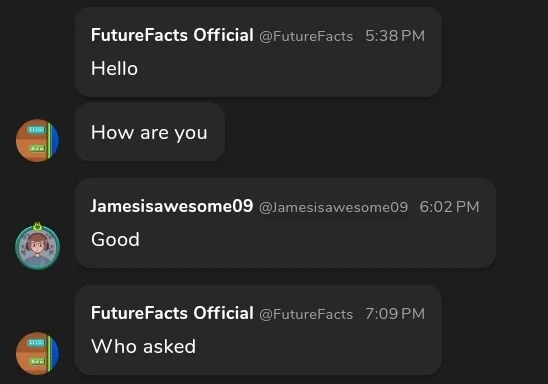Open Jamesisawesome09 display name

click(x=172, y=206)
